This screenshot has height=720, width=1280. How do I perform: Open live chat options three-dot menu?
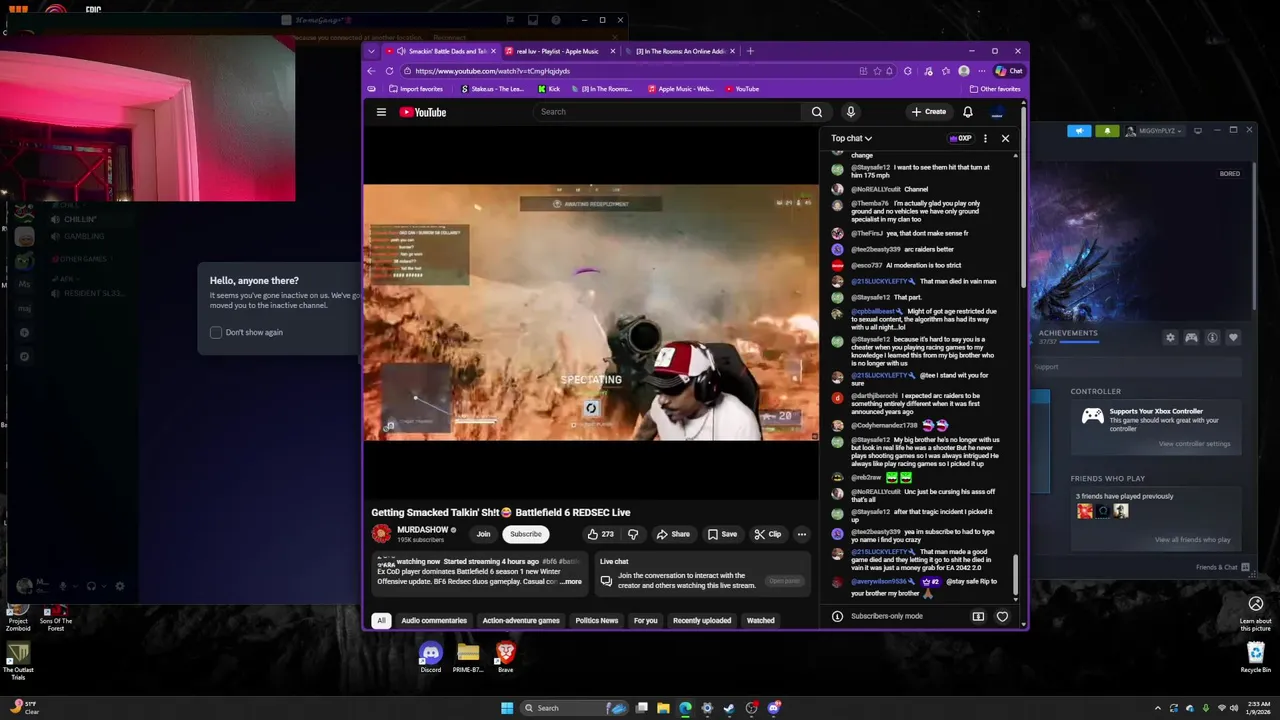985,138
